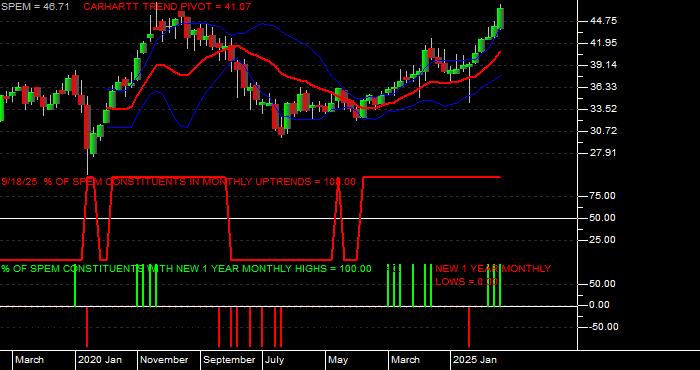Click the November date label

165,360
